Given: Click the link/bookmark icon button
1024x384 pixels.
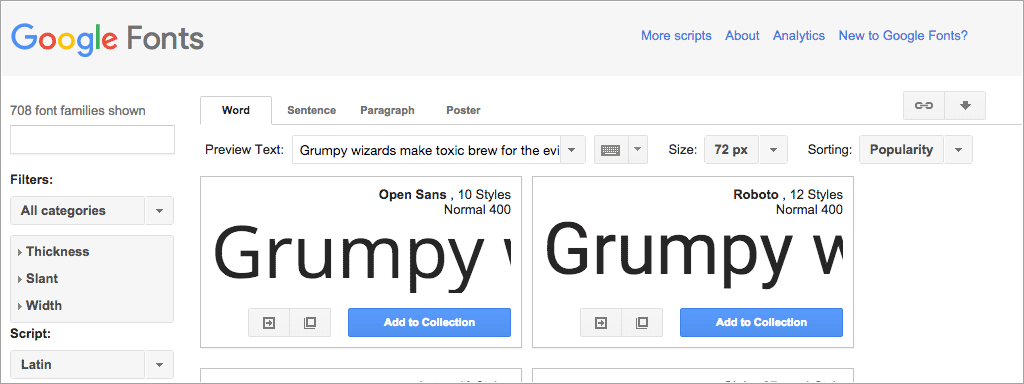Looking at the screenshot, I should coord(923,106).
